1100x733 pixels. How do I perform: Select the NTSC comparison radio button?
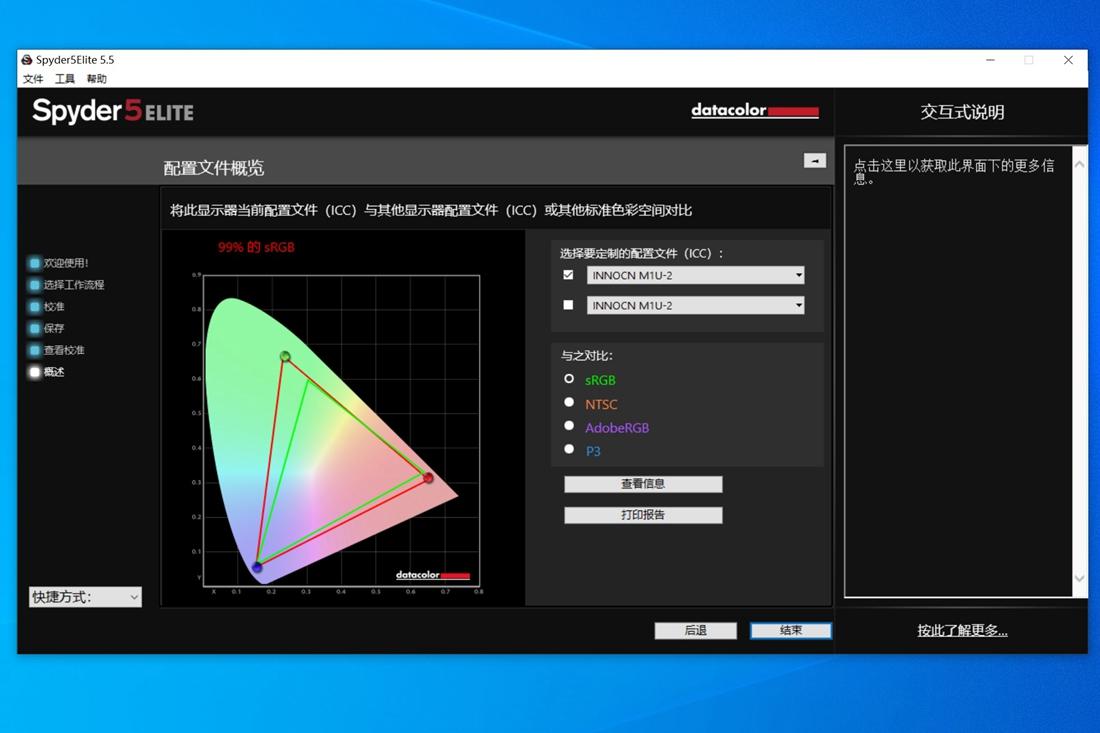pos(569,403)
